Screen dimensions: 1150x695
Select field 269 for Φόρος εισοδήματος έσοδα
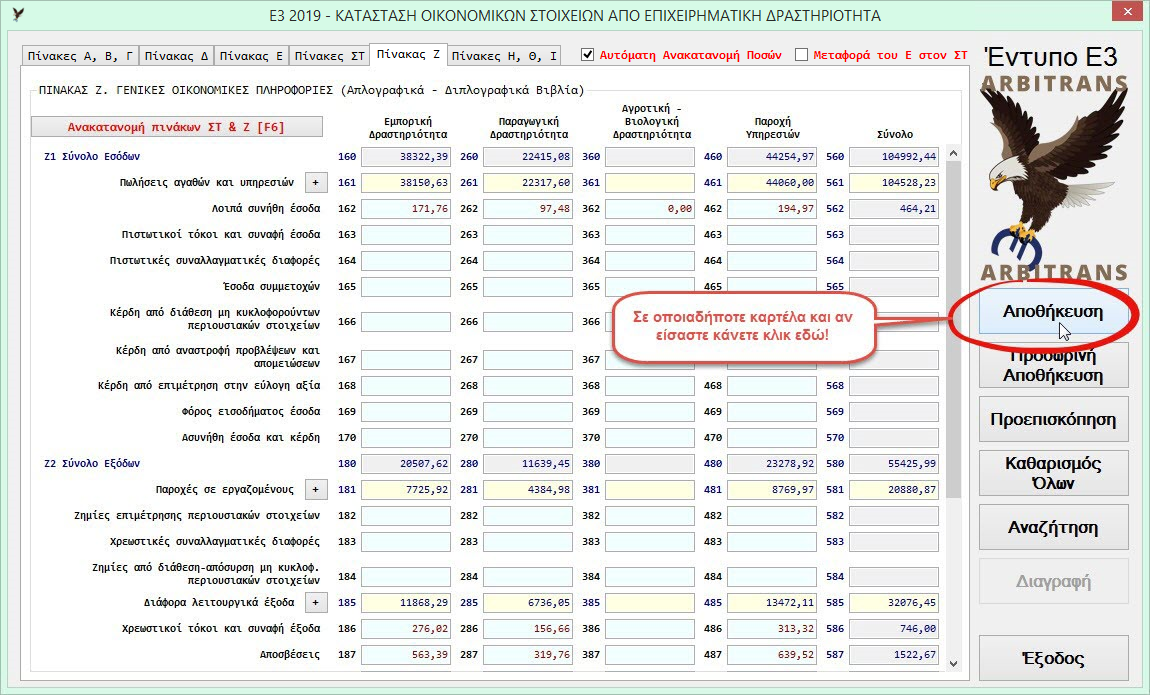tap(527, 412)
